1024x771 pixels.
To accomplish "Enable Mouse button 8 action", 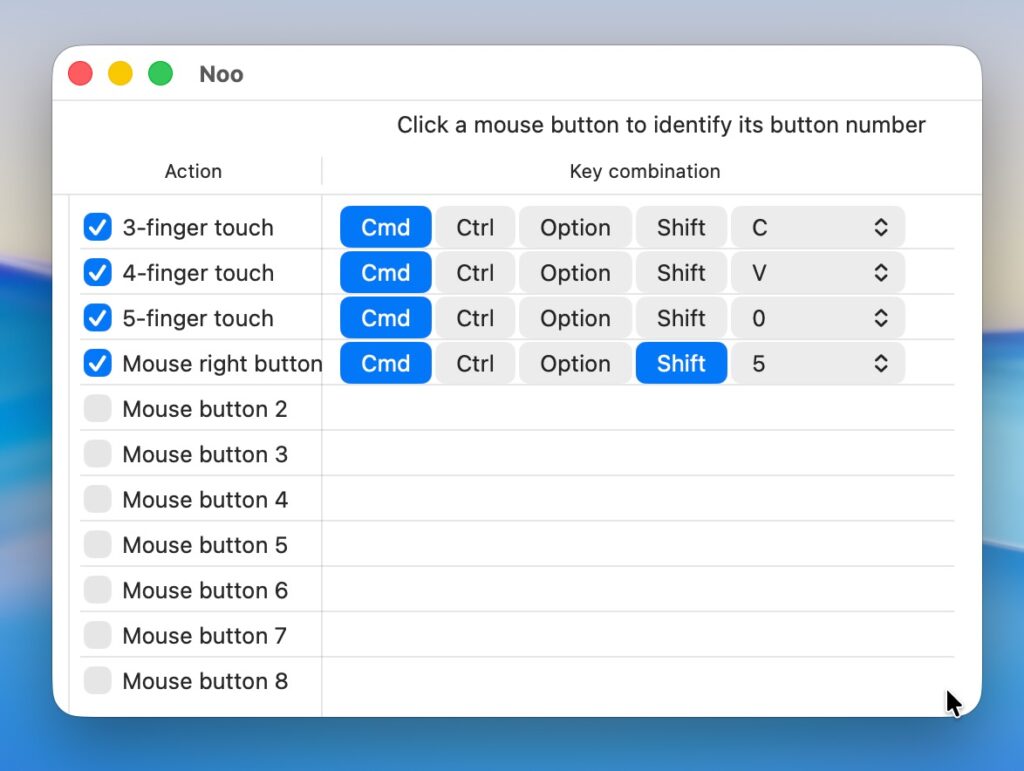I will 97,681.
